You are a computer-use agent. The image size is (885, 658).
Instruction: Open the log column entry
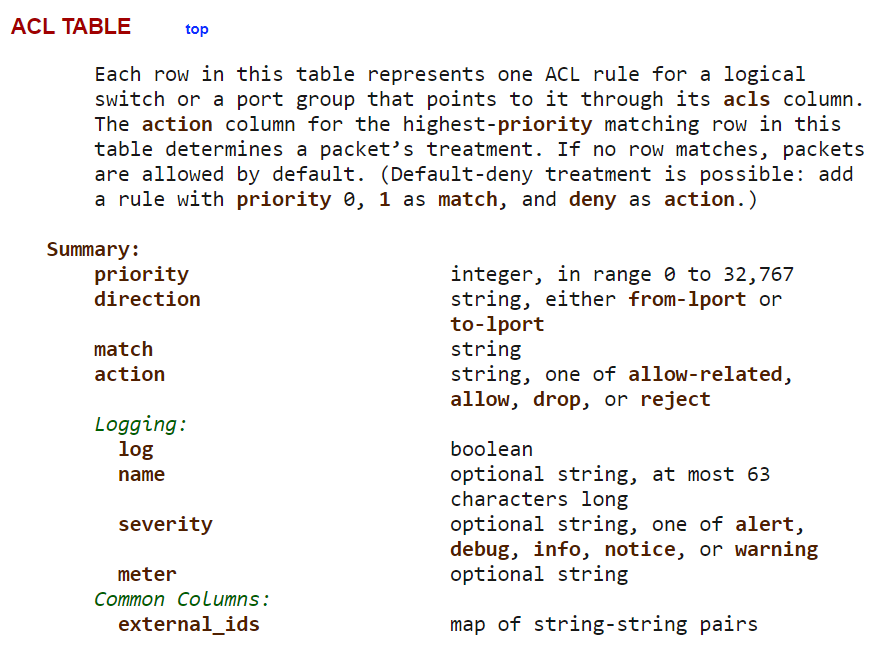pyautogui.click(x=135, y=450)
